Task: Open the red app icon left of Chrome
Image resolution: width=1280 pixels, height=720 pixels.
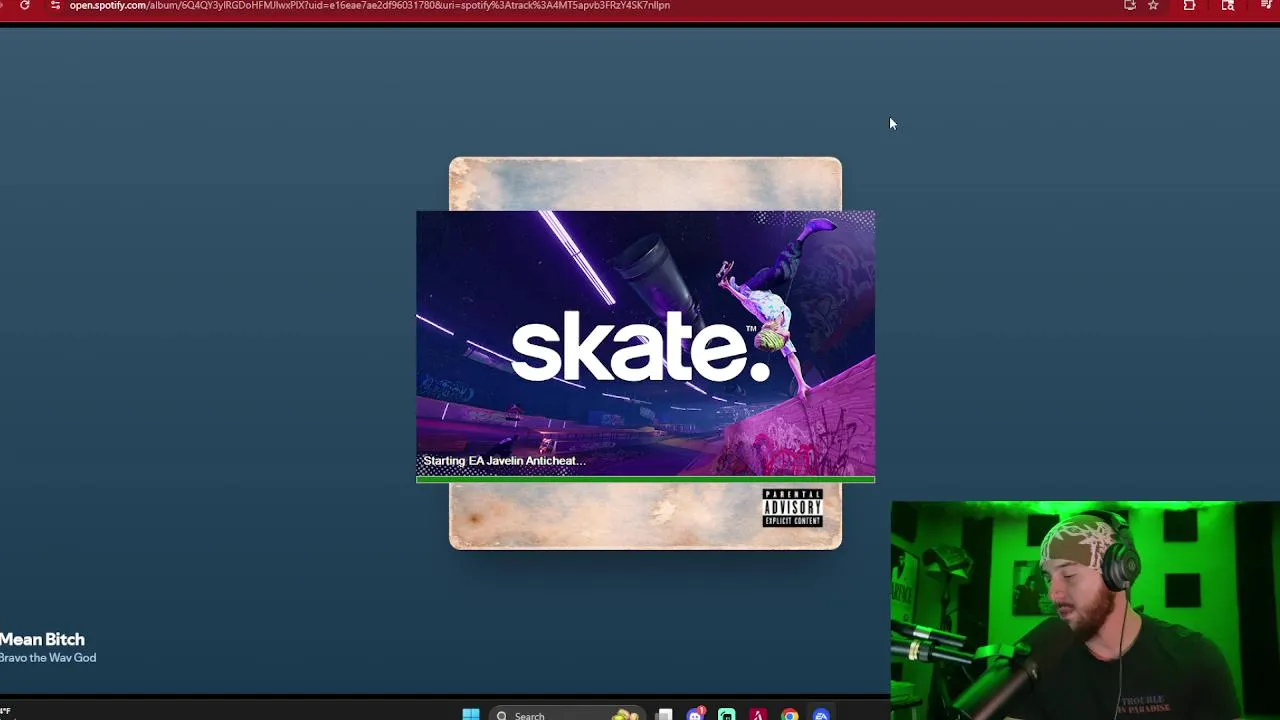Action: click(758, 714)
